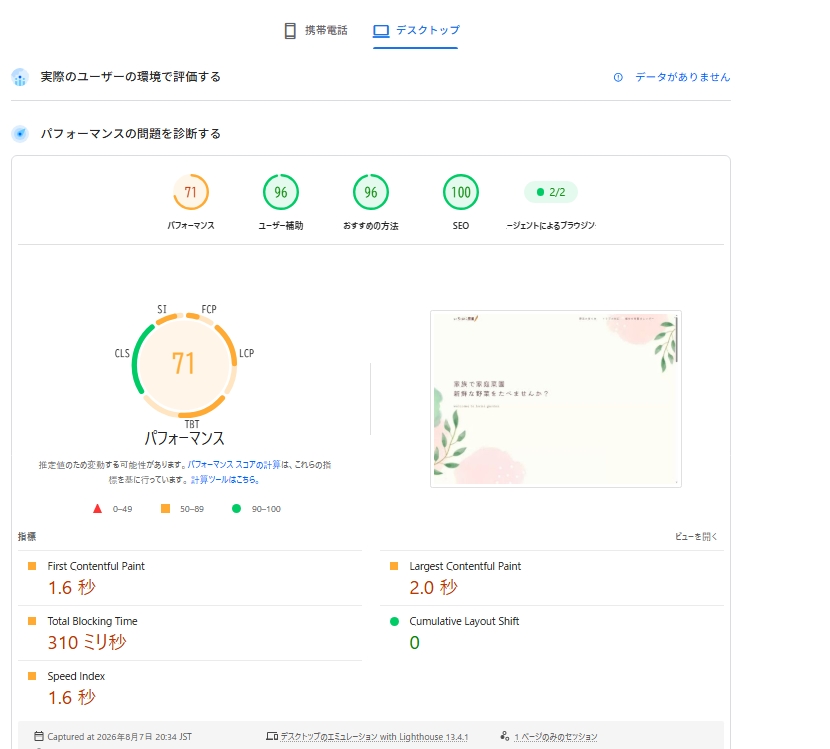Screen dimensions: 830x749
Task: Click the device emulation icon in footer
Action: coord(272,736)
